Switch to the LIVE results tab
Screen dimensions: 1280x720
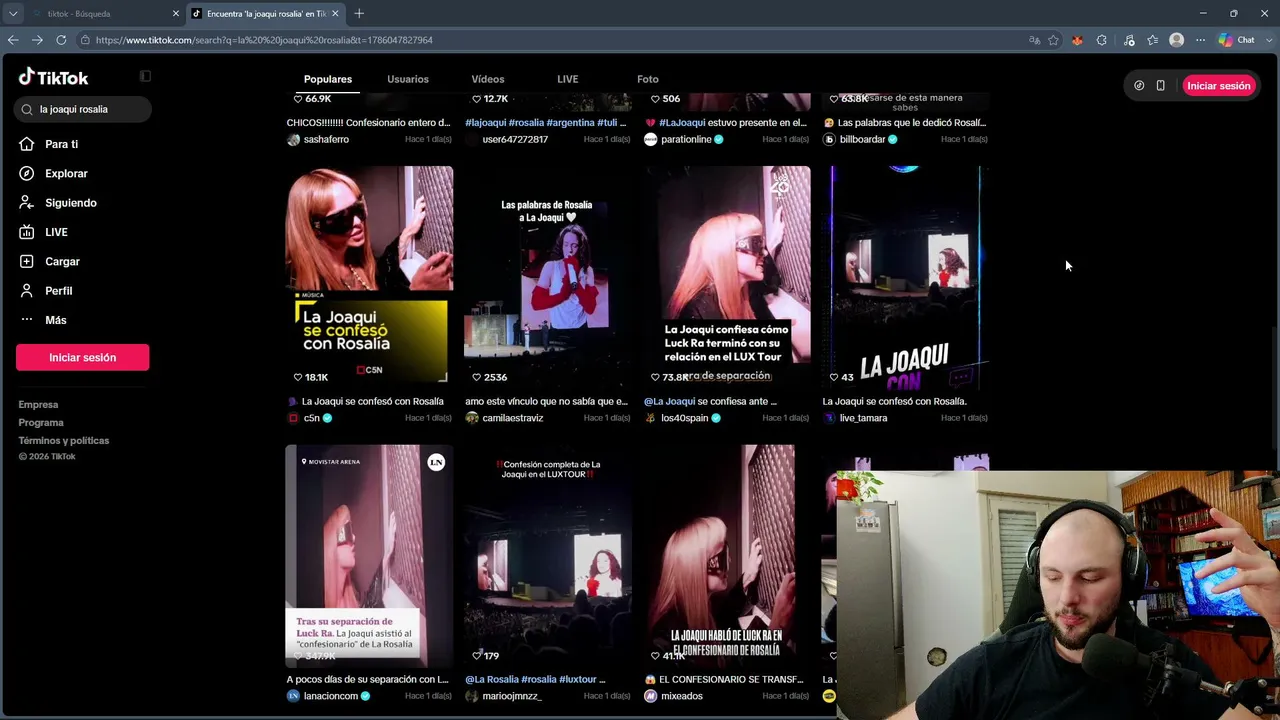[567, 79]
